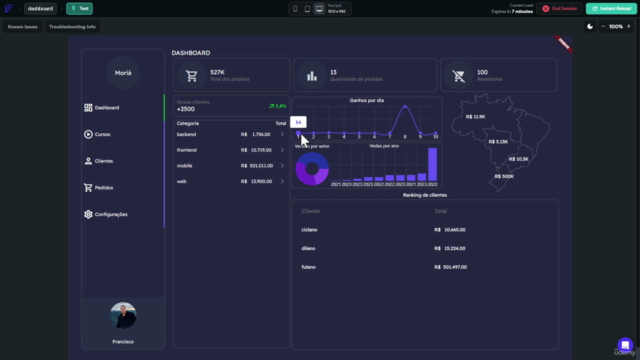Expand the mobile category row chevron
The image size is (640, 360).
282,166
